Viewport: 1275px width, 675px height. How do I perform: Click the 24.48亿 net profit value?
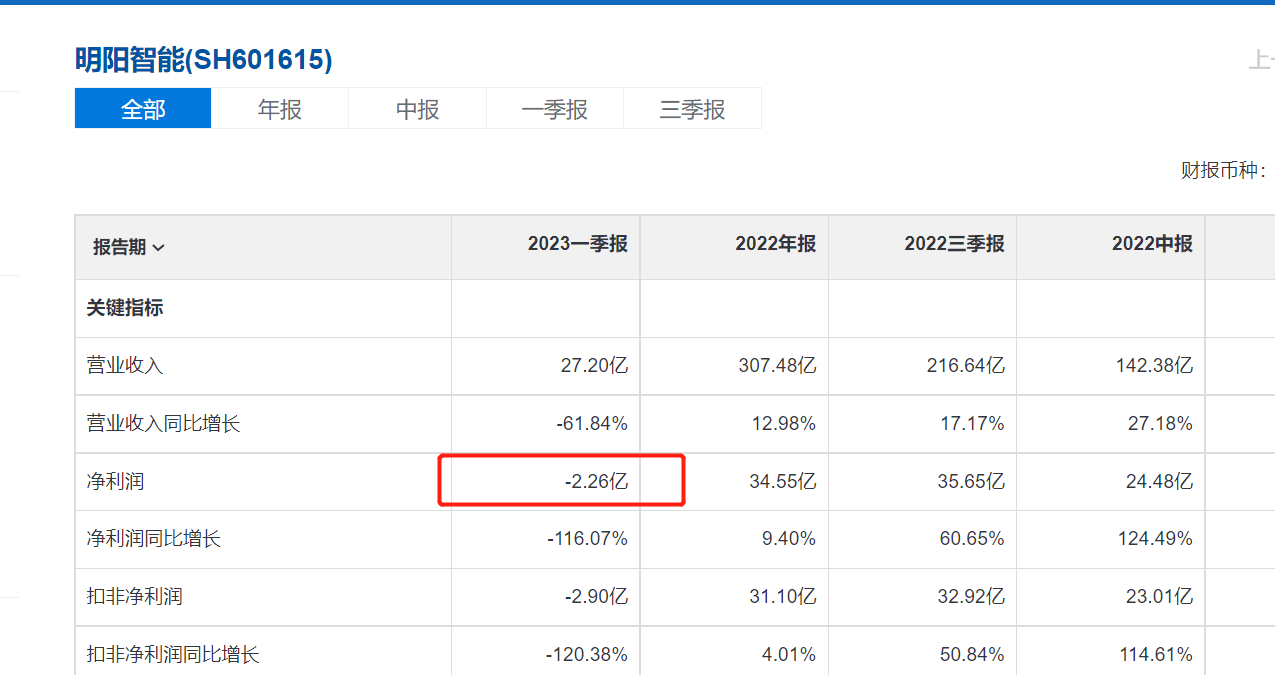click(1160, 482)
